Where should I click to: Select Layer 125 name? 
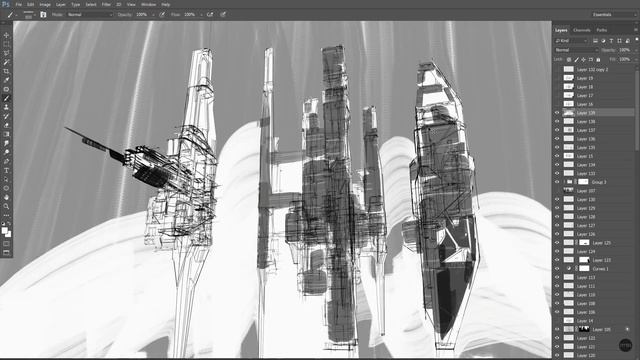[602, 243]
